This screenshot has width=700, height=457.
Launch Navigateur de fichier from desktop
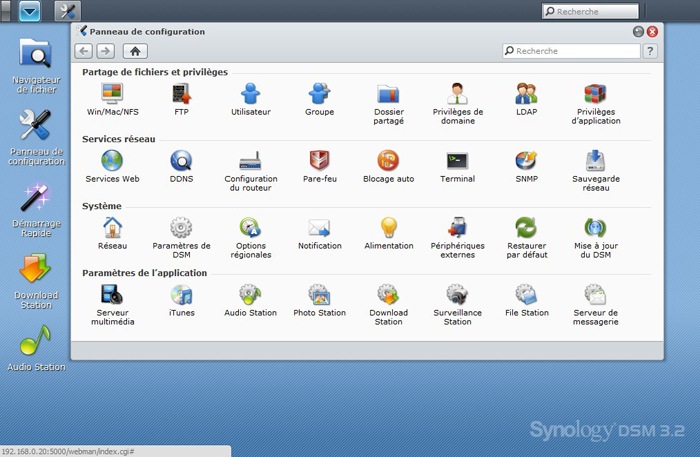point(36,66)
